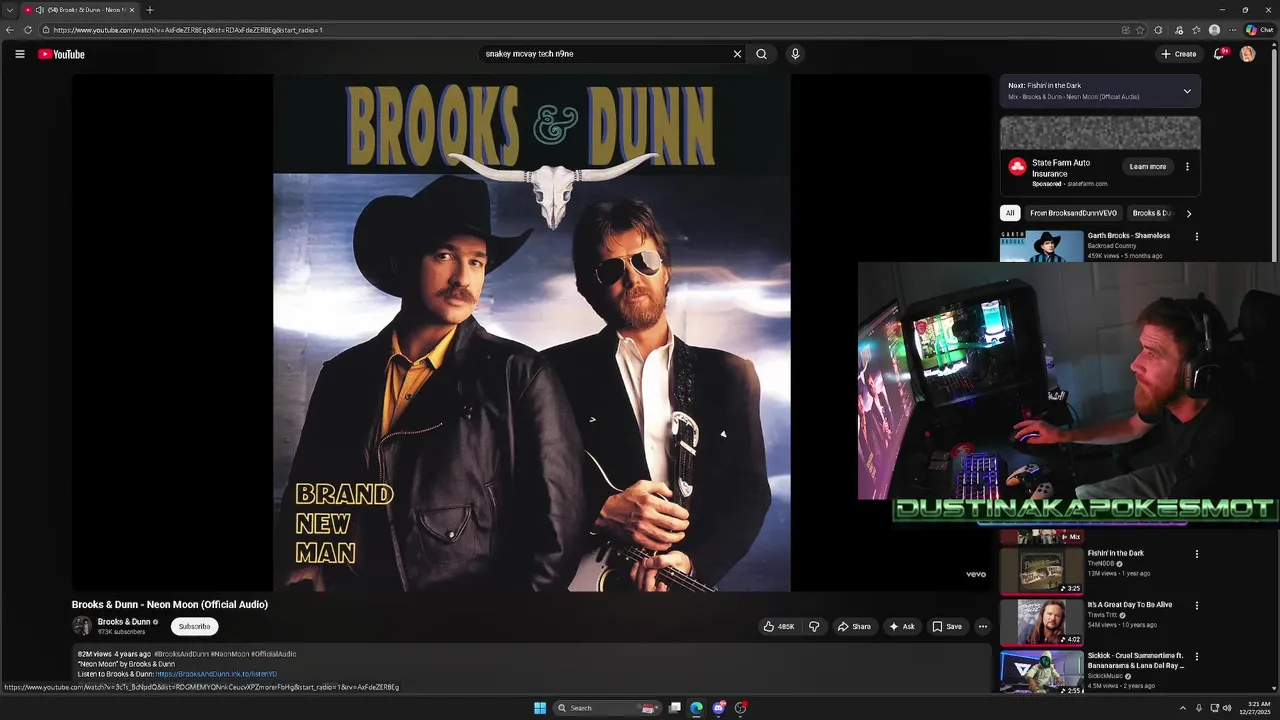This screenshot has width=1280, height=720.
Task: Open Task View on the taskbar
Action: click(x=675, y=708)
